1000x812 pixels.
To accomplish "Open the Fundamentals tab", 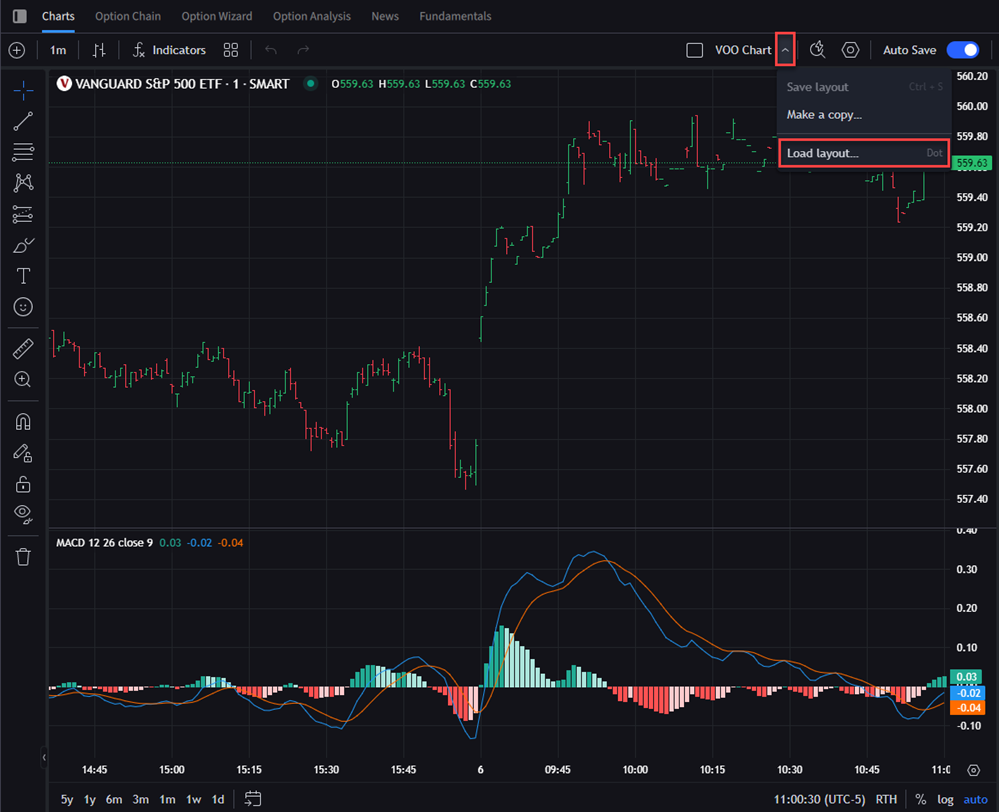I will click(455, 16).
